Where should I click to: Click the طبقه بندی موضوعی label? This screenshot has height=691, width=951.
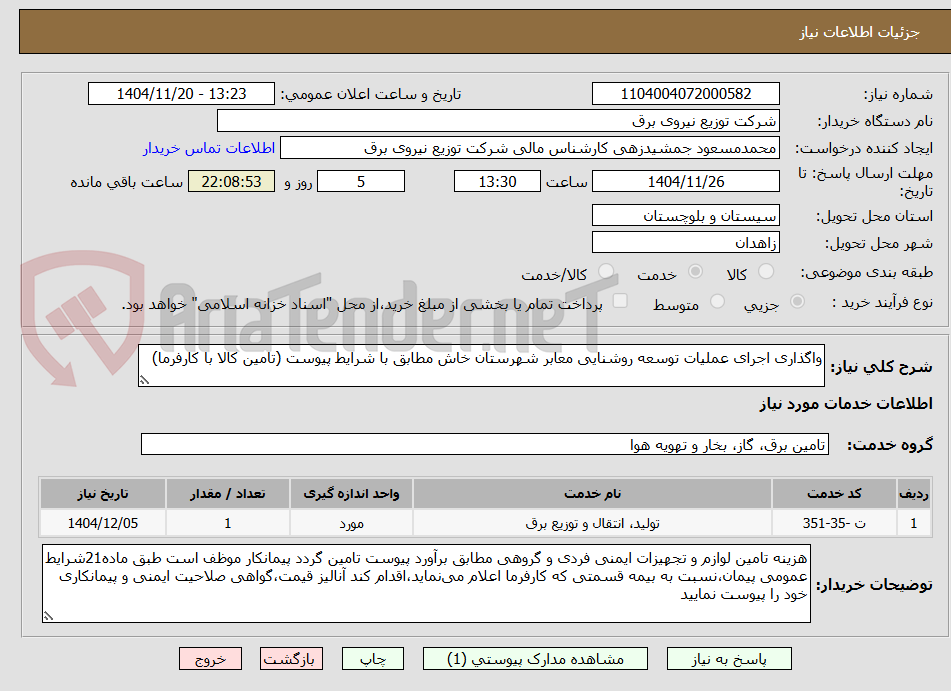(x=867, y=272)
